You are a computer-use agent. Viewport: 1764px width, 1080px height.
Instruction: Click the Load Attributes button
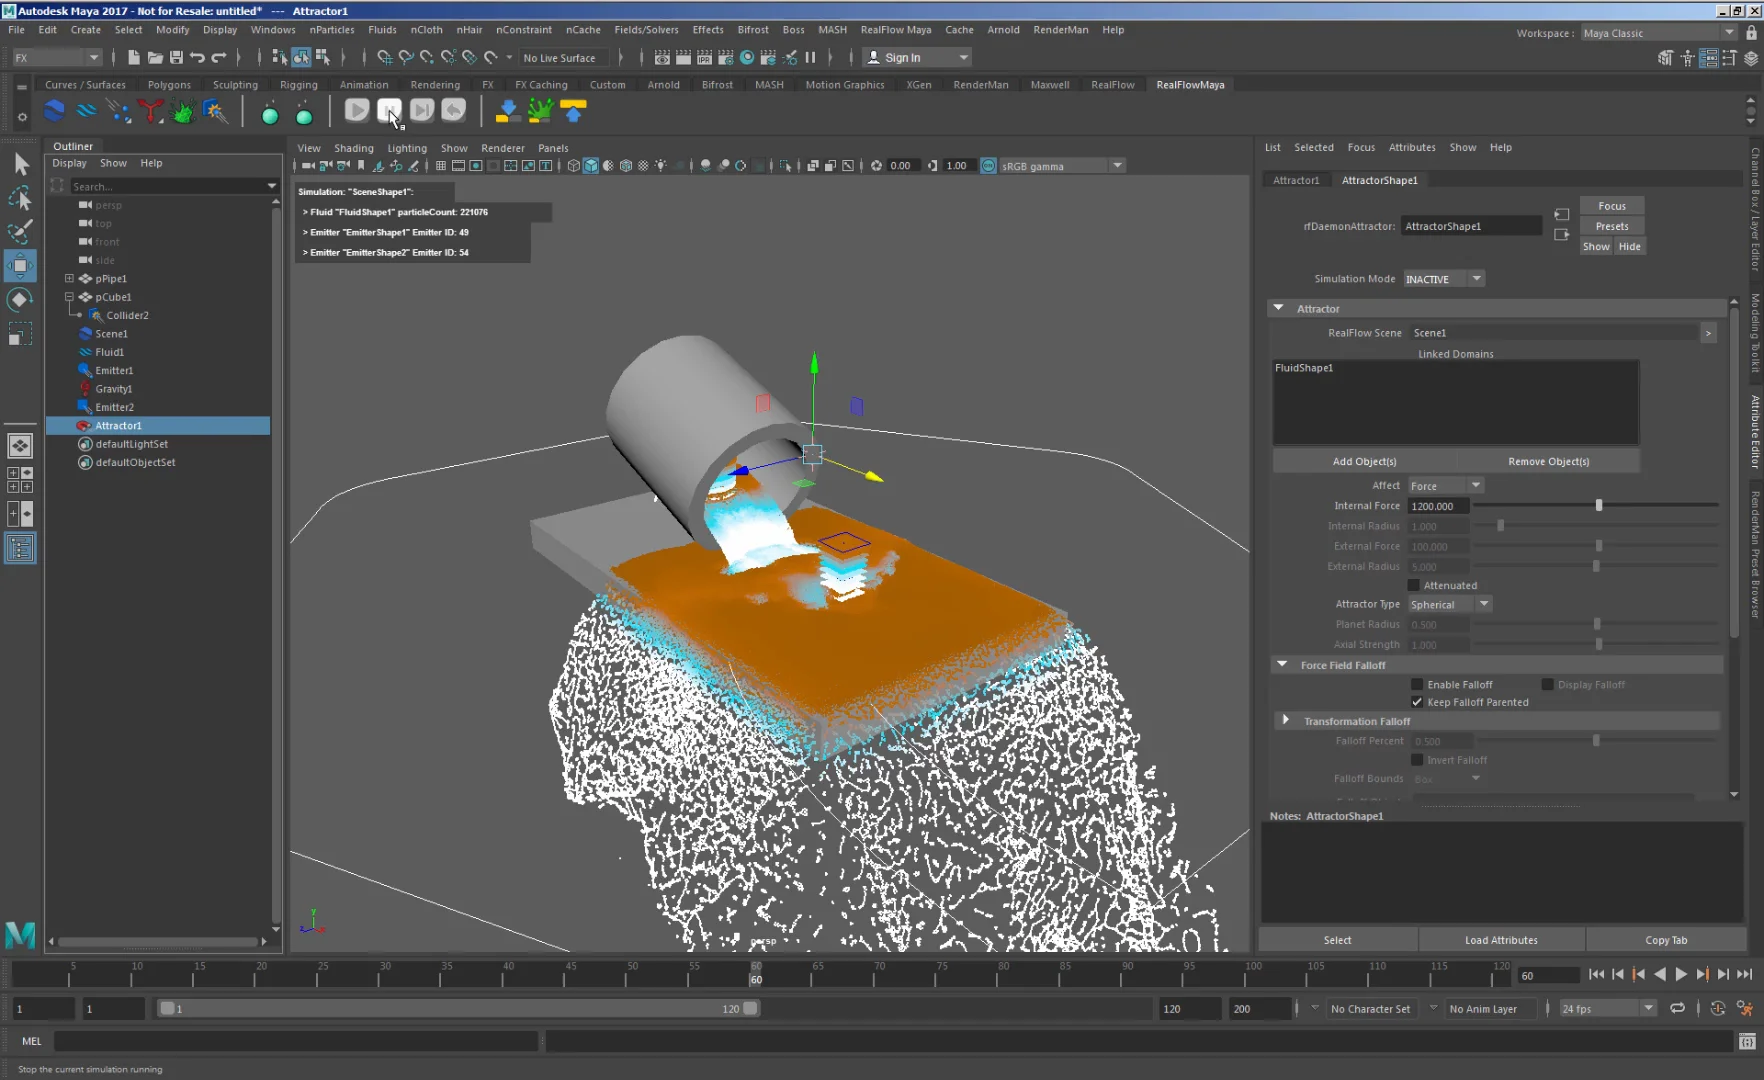tap(1500, 940)
